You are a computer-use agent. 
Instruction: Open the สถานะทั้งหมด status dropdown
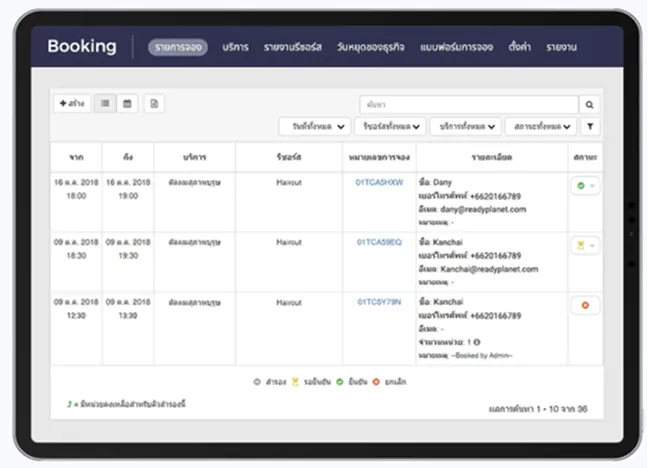(540, 127)
